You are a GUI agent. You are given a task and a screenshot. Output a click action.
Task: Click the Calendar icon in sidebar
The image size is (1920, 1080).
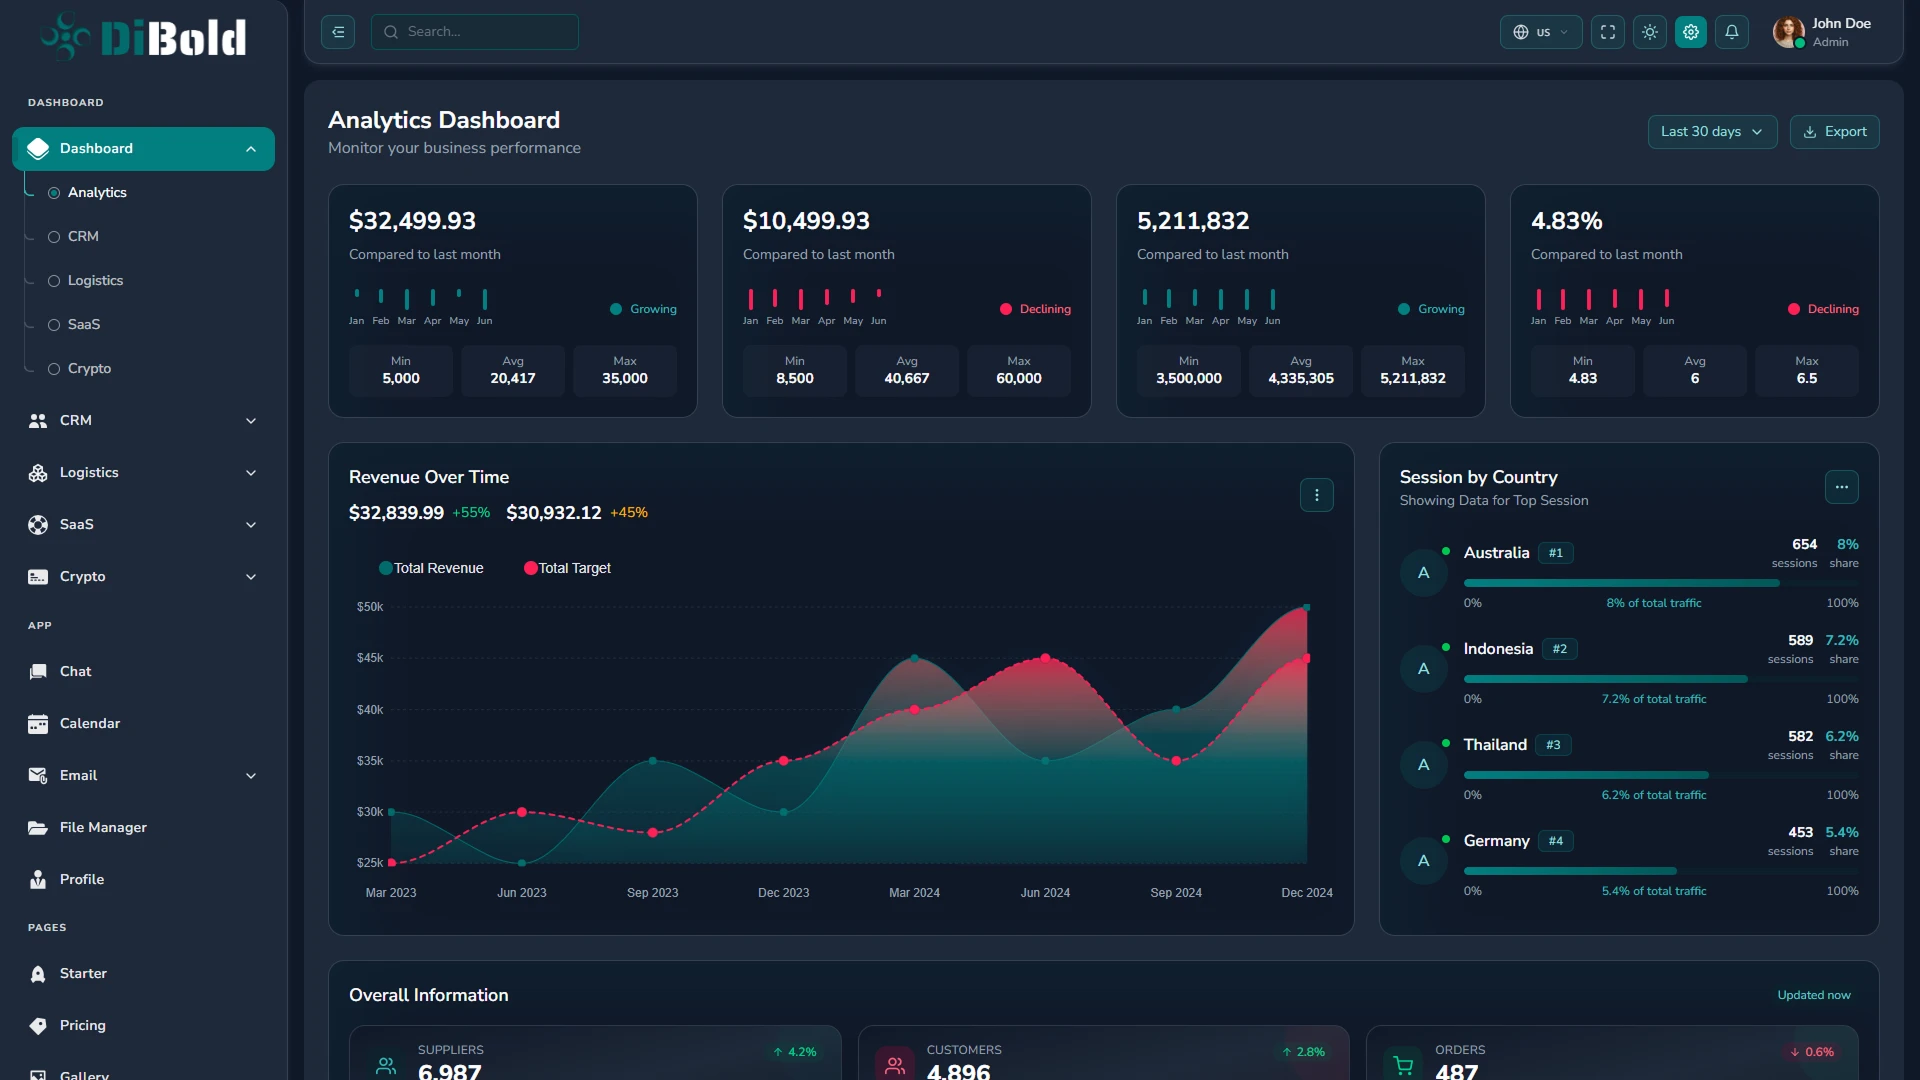(38, 724)
